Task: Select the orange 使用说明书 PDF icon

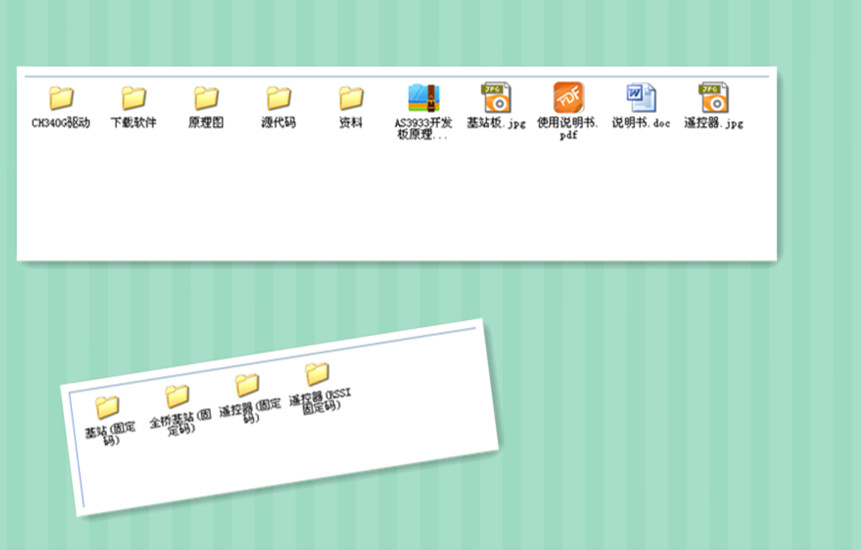Action: pyautogui.click(x=568, y=97)
